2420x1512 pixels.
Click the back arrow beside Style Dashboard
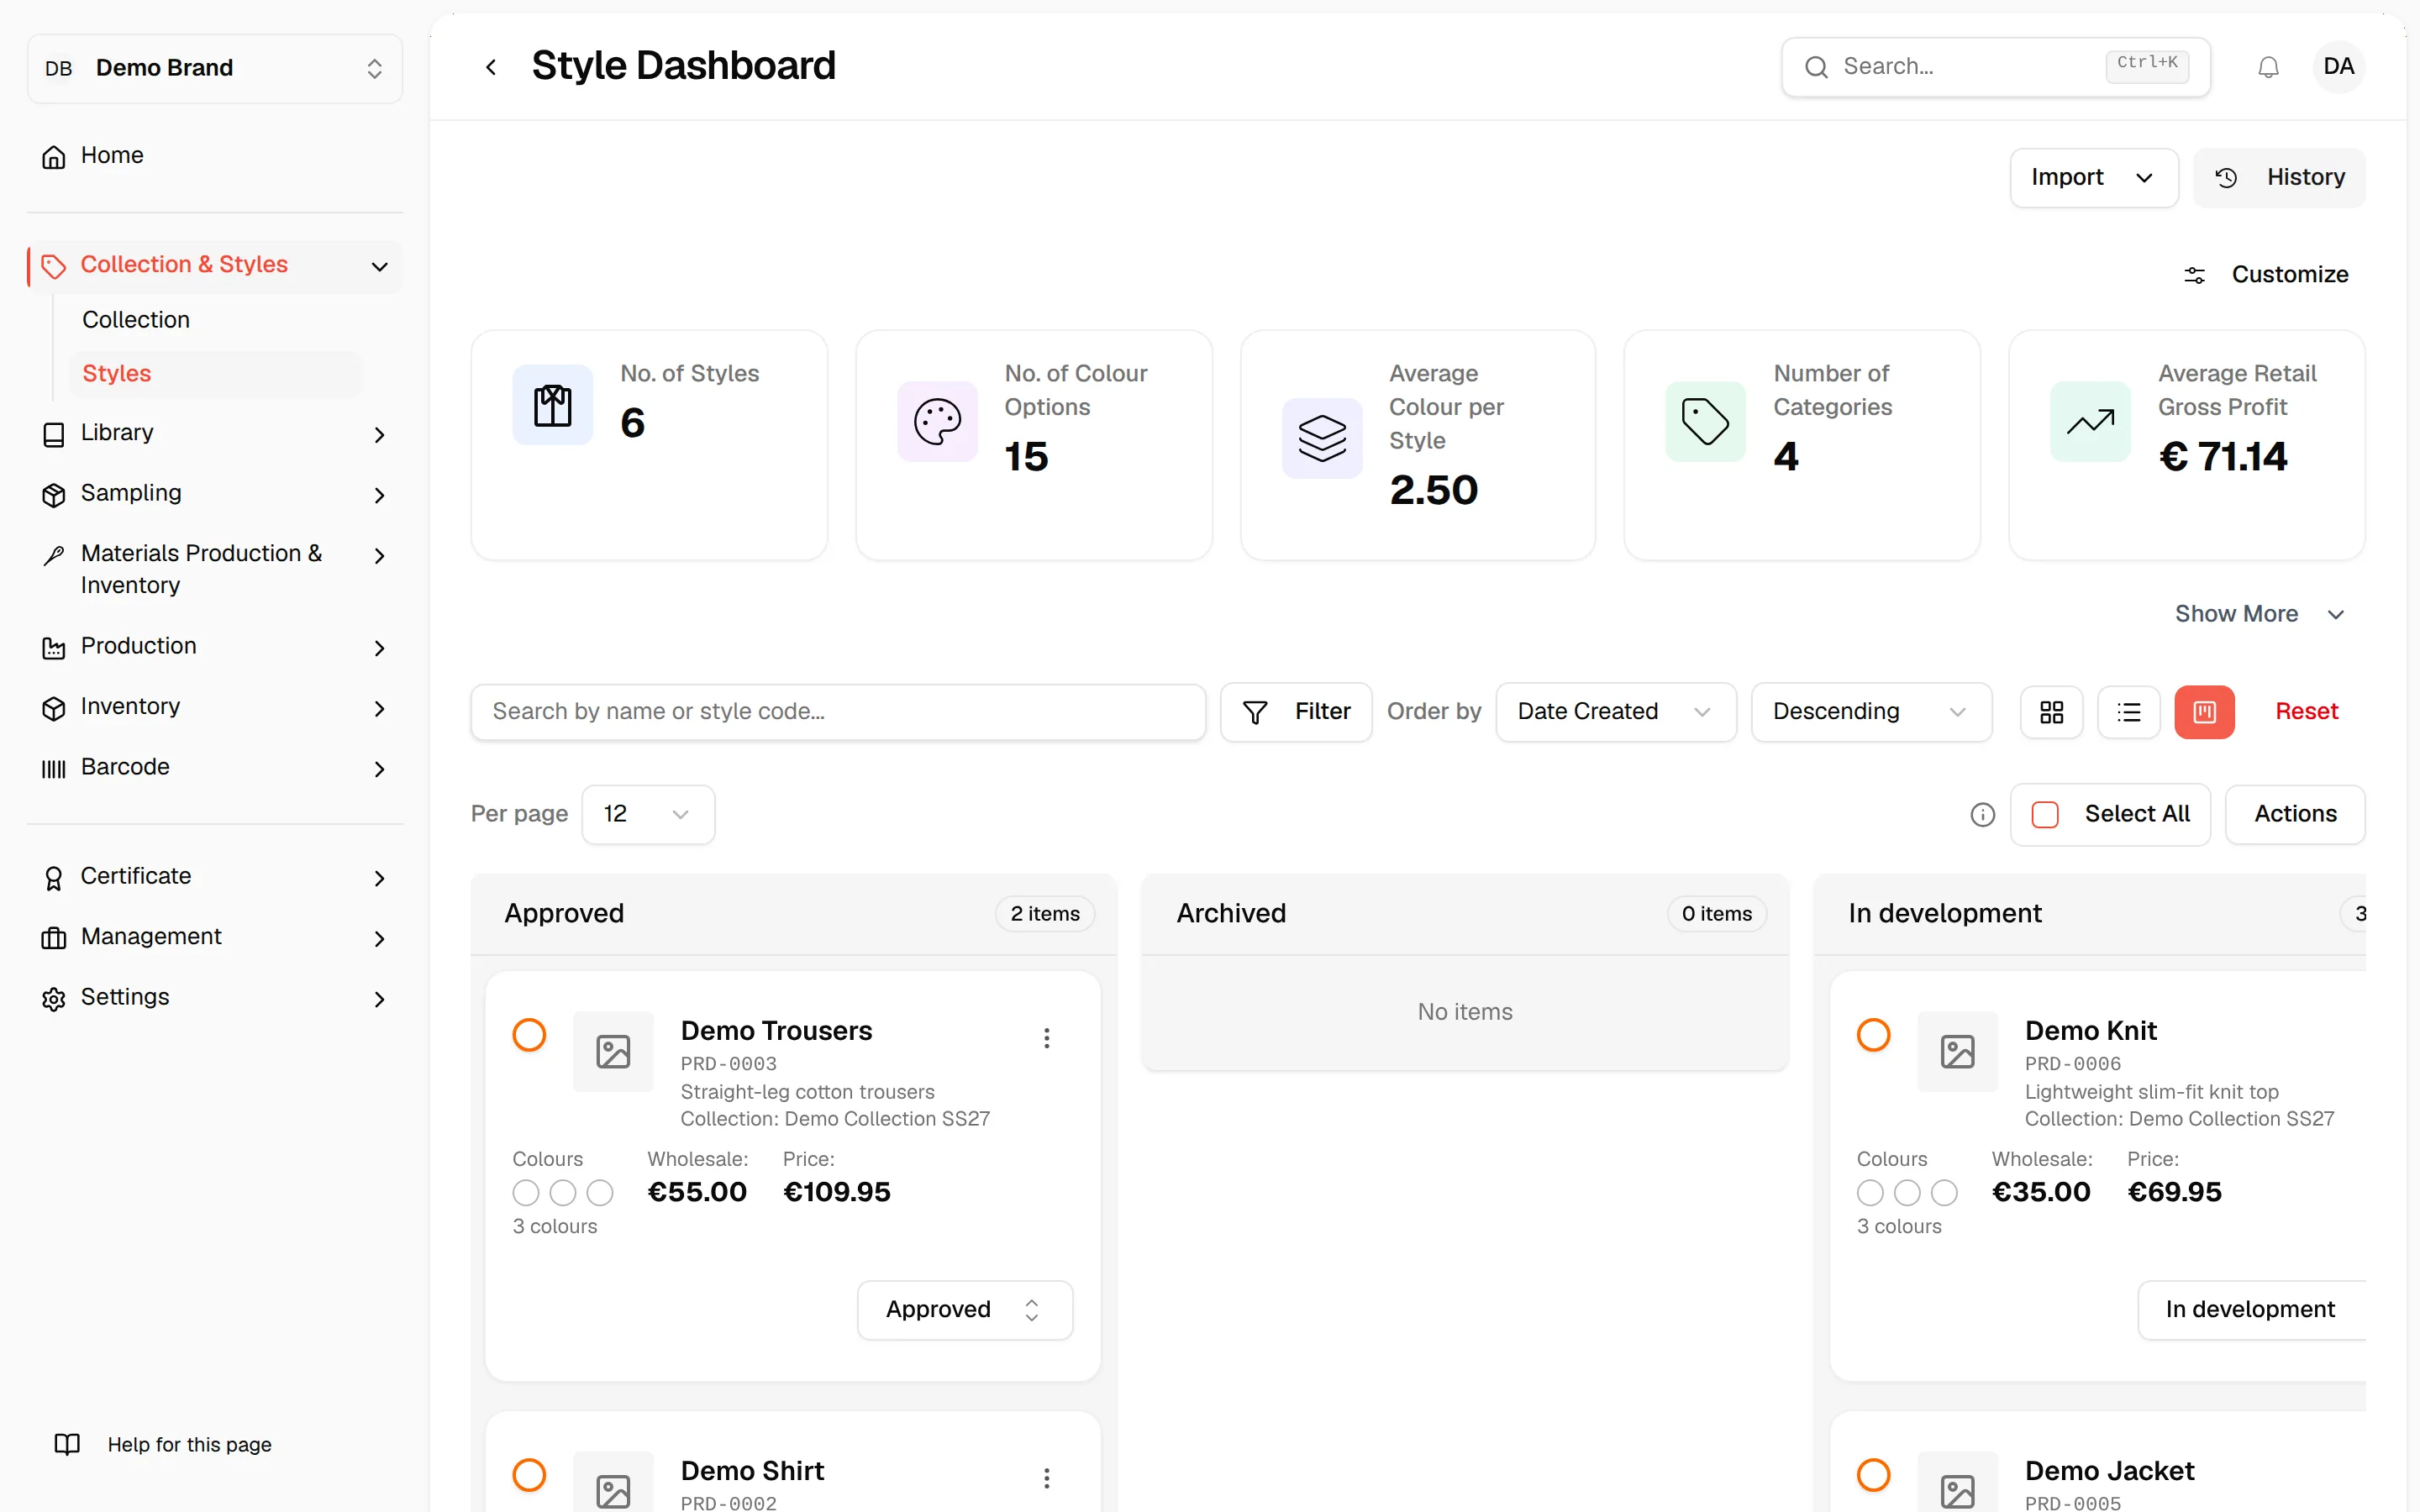point(491,67)
